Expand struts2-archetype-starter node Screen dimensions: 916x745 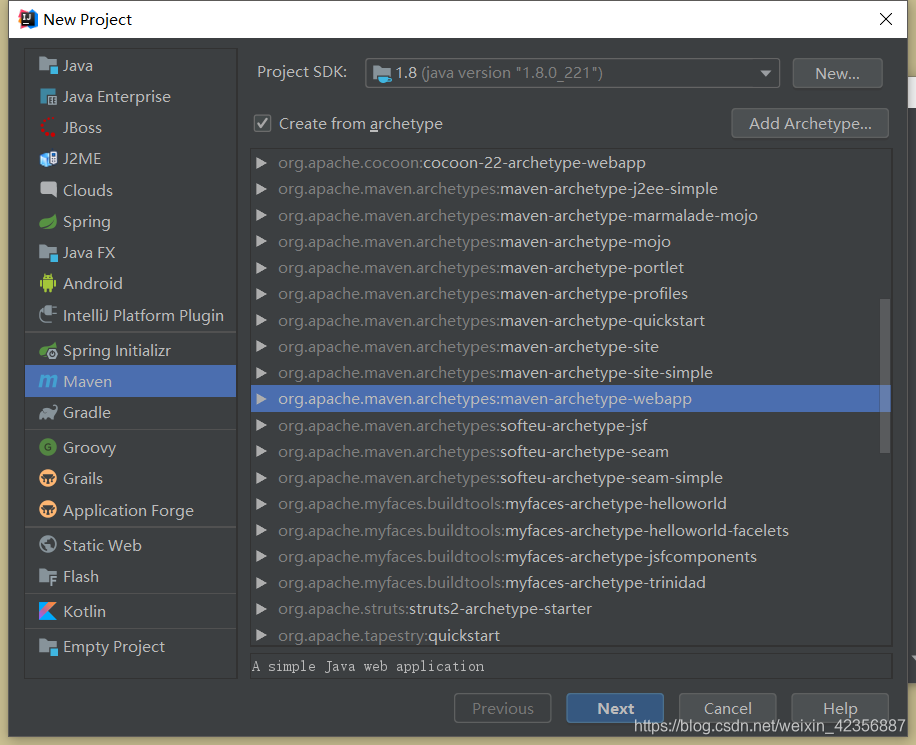262,609
